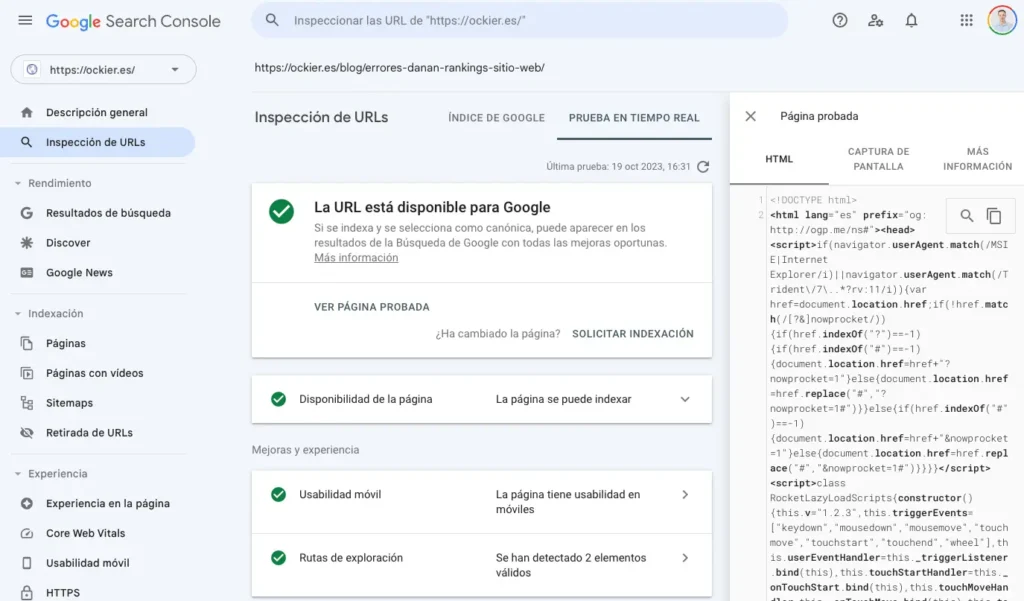Collapse the Rendimiento section

coord(18,184)
